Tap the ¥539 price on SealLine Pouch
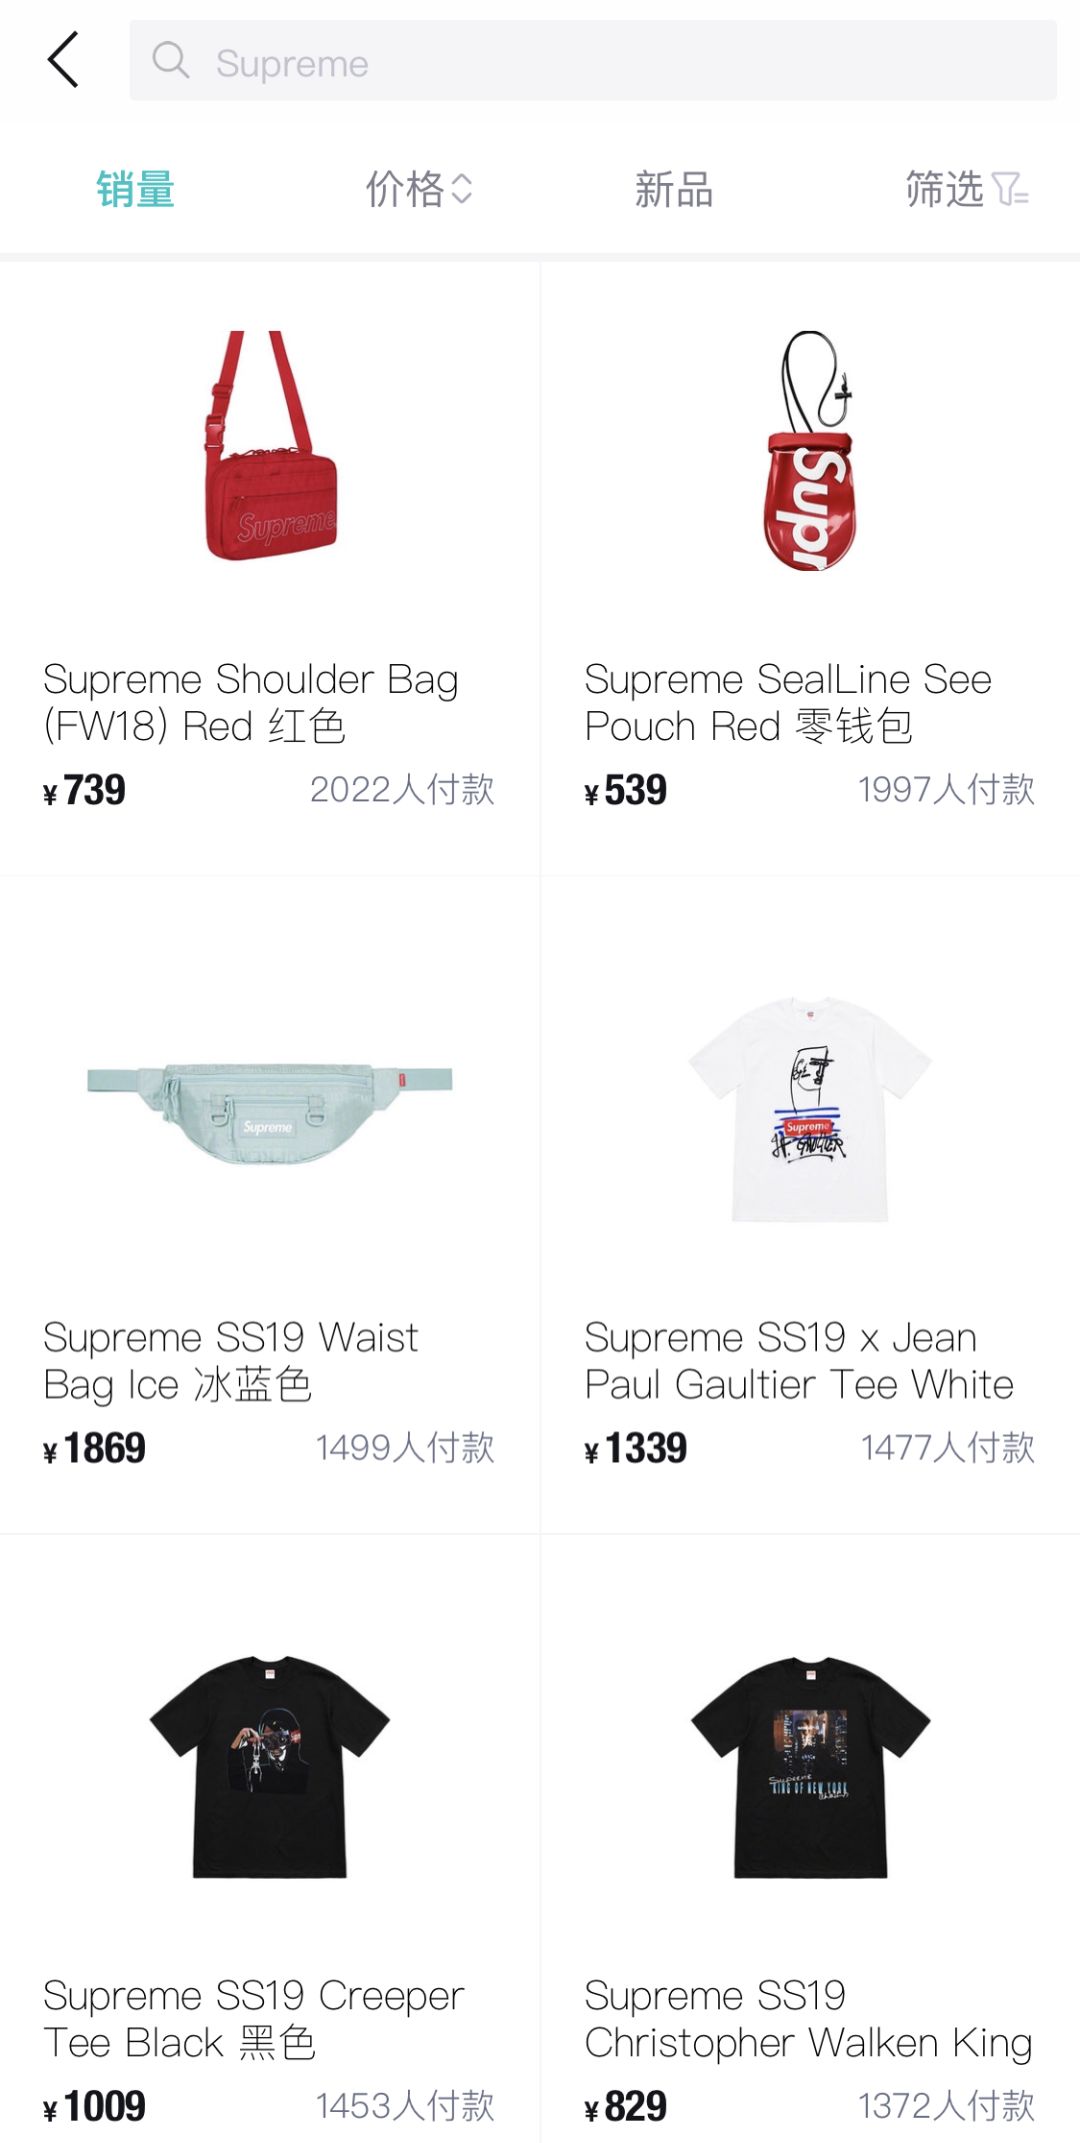Image resolution: width=1080 pixels, height=2143 pixels. tap(626, 790)
